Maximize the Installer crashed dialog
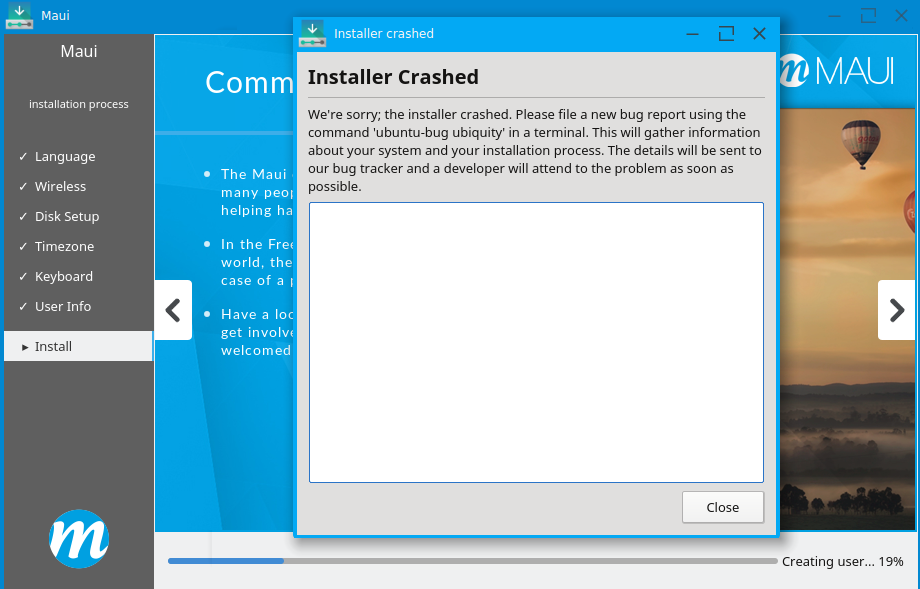920x589 pixels. click(726, 33)
